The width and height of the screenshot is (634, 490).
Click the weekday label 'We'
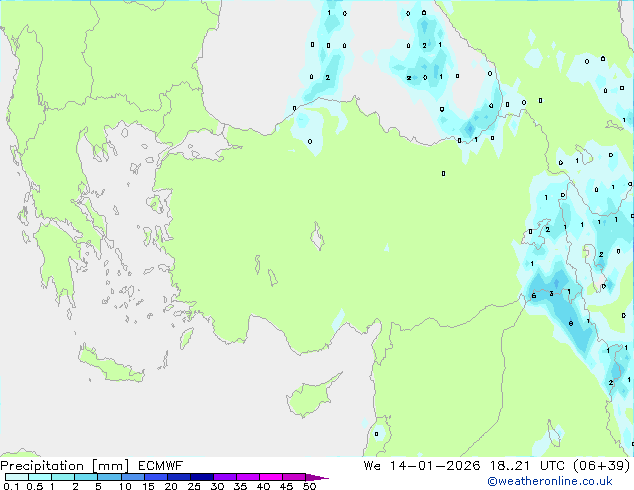tap(372, 466)
